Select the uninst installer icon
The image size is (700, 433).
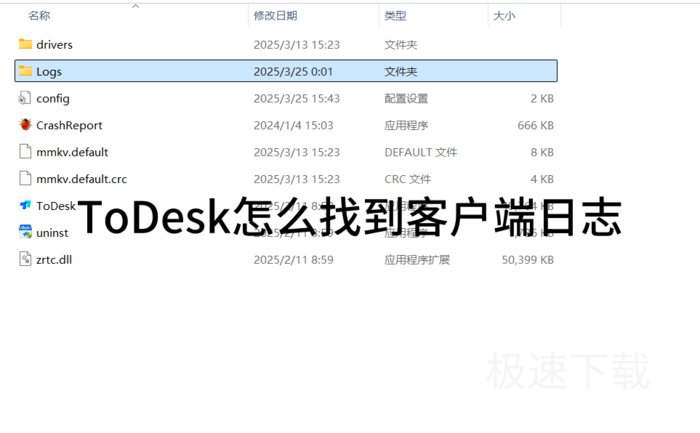pos(25,232)
